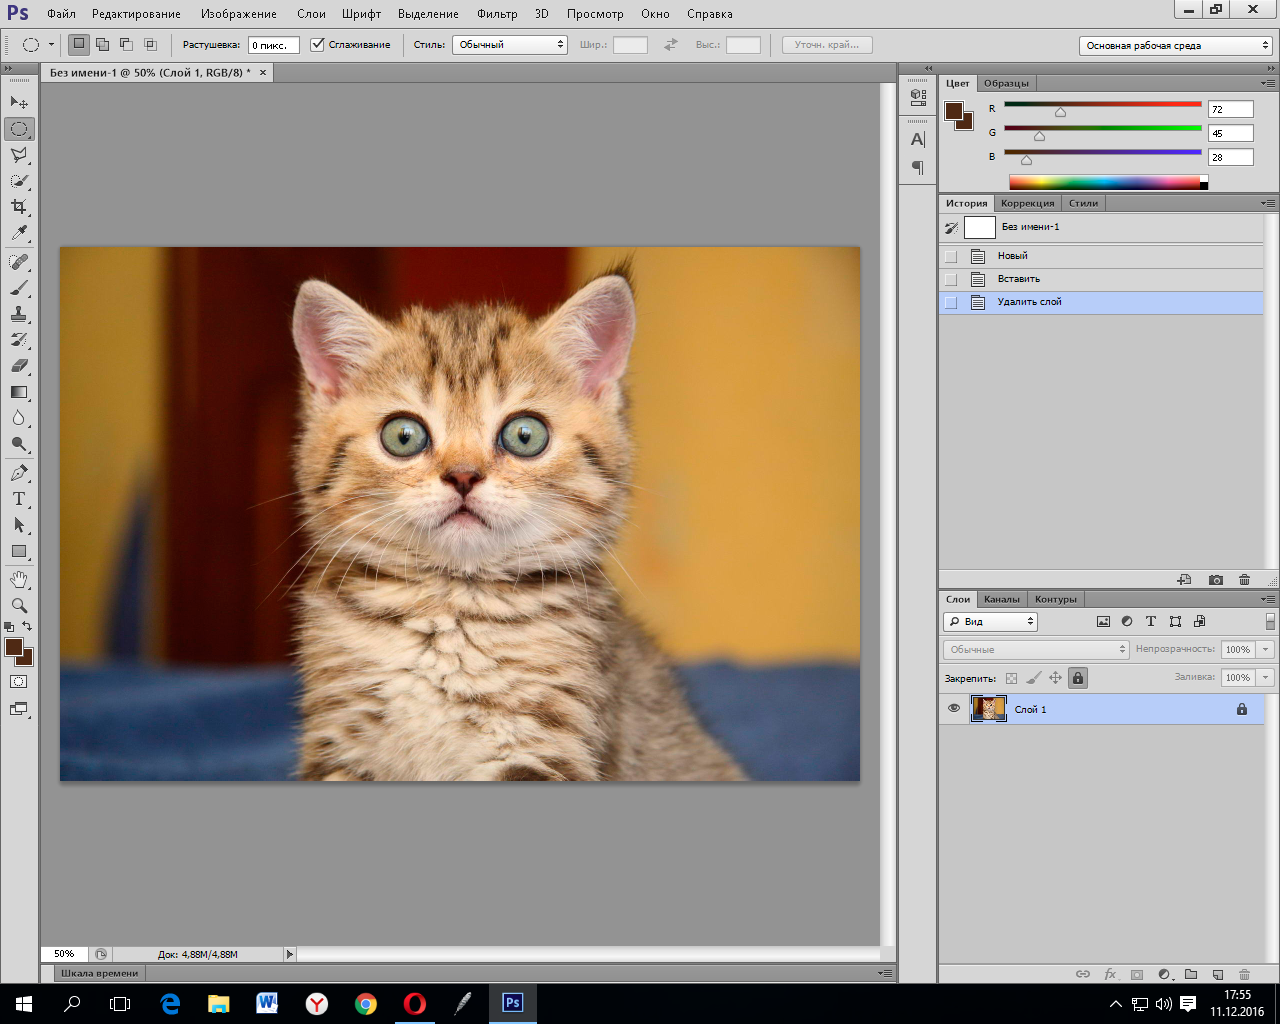
Task: Toggle lock position icon
Action: pyautogui.click(x=1055, y=678)
